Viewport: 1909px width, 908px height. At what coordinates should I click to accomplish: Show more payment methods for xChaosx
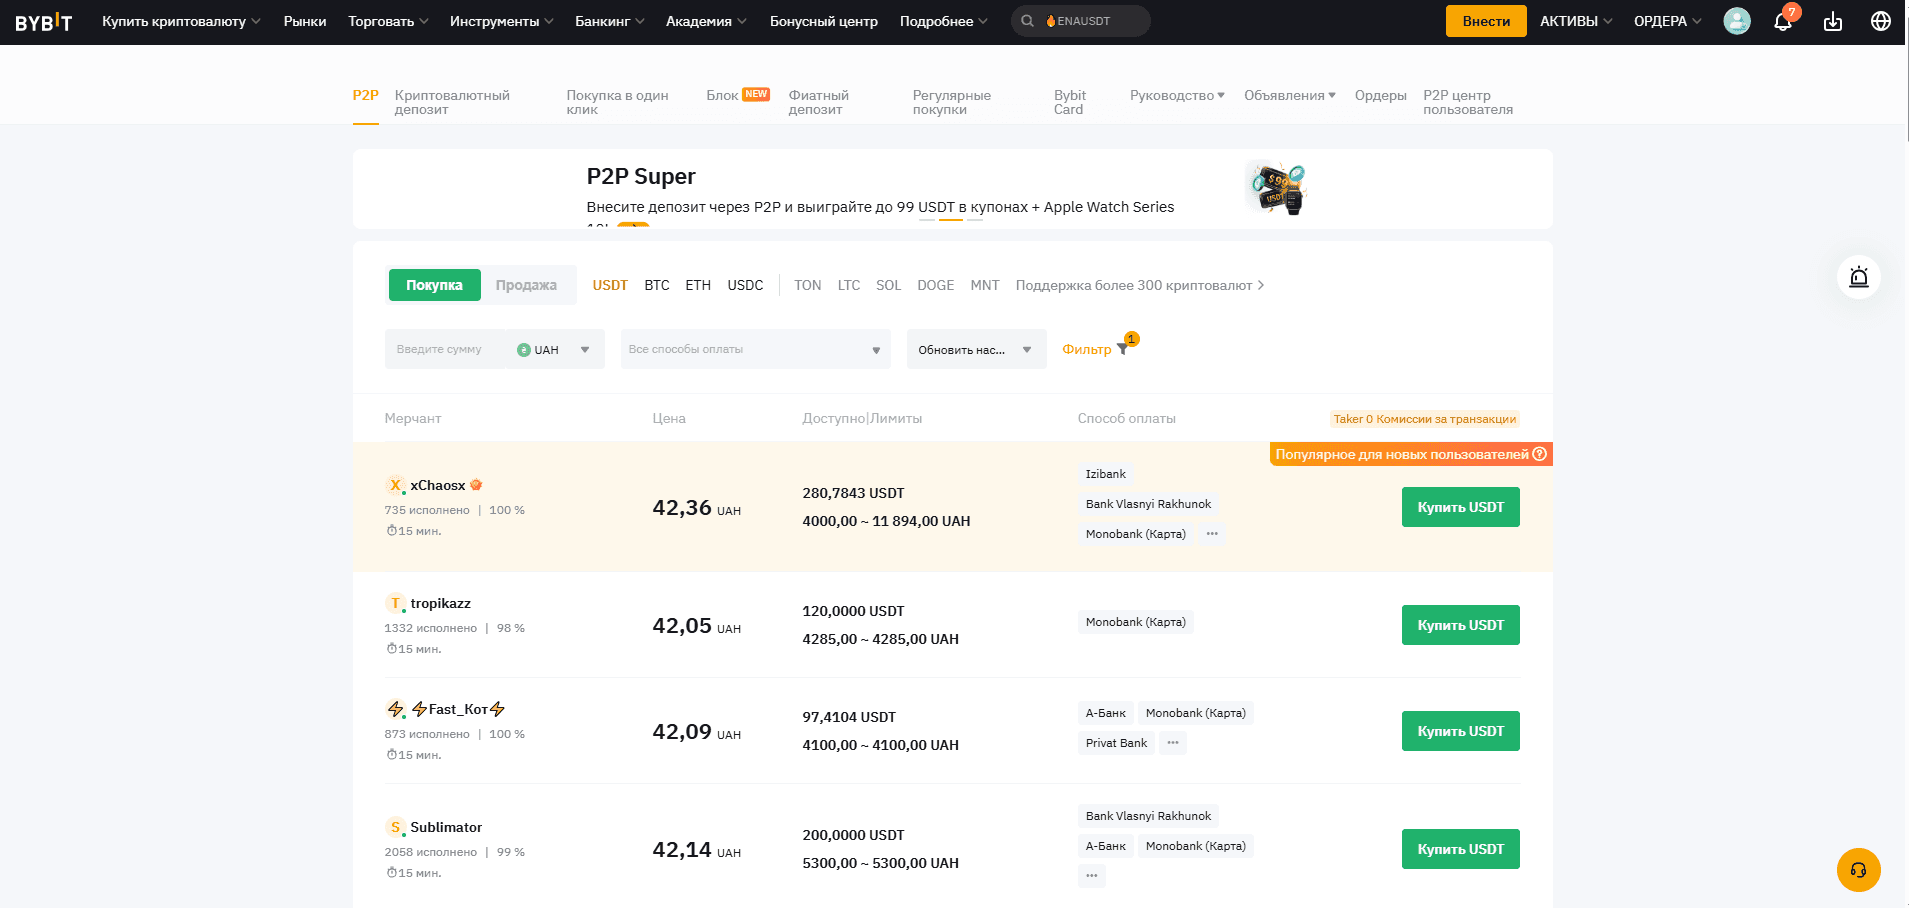[1212, 534]
